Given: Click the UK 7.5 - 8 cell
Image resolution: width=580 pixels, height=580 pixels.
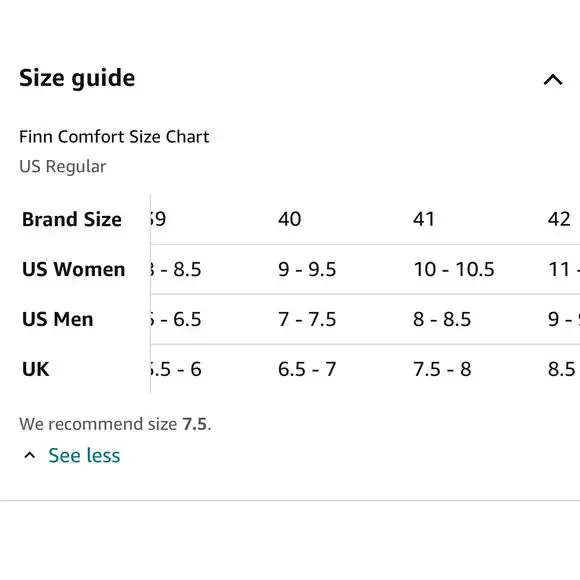Looking at the screenshot, I should pos(442,369).
